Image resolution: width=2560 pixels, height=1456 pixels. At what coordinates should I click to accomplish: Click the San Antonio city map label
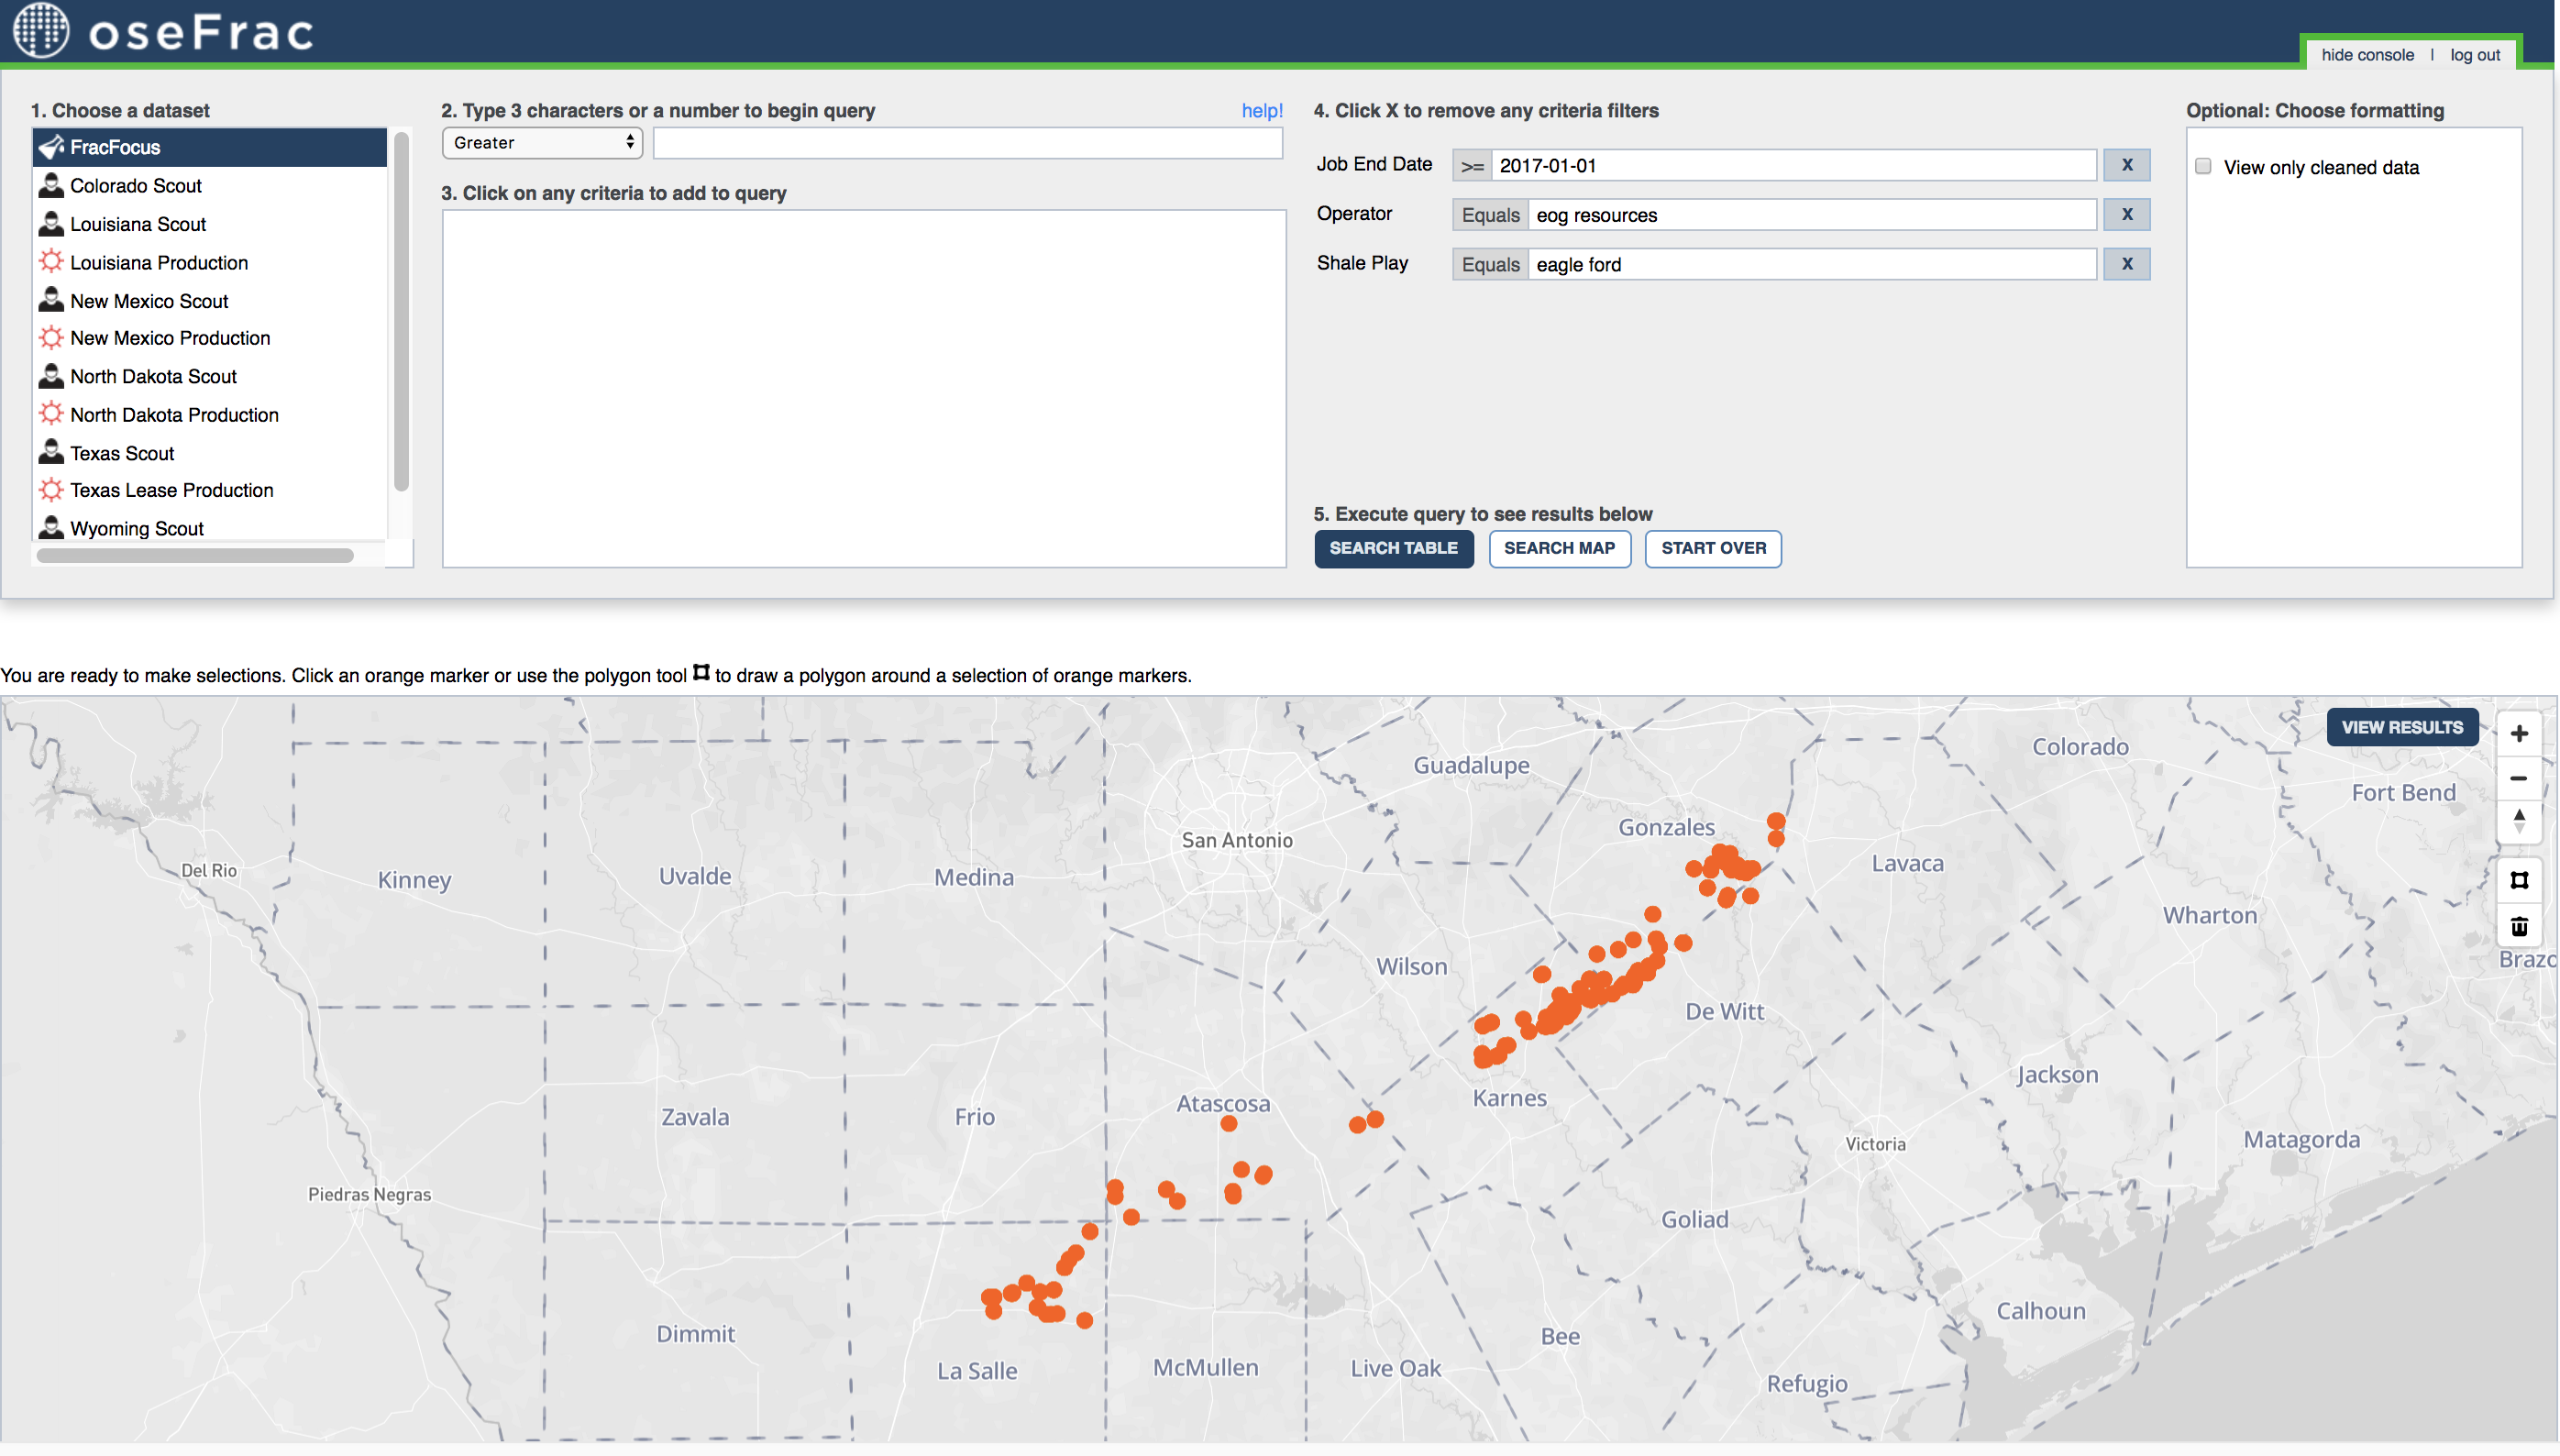tap(1236, 840)
